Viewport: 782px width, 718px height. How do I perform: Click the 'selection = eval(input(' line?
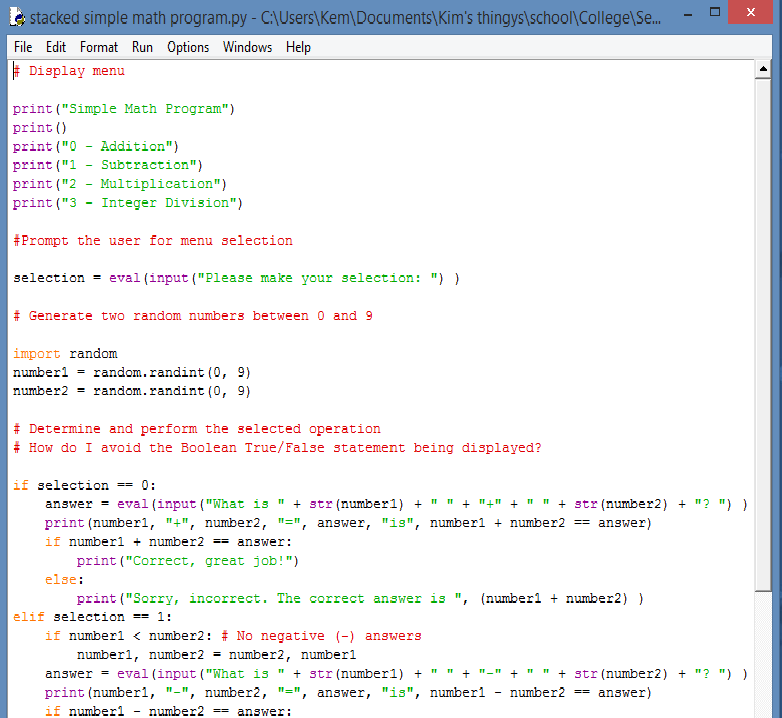[x=236, y=278]
